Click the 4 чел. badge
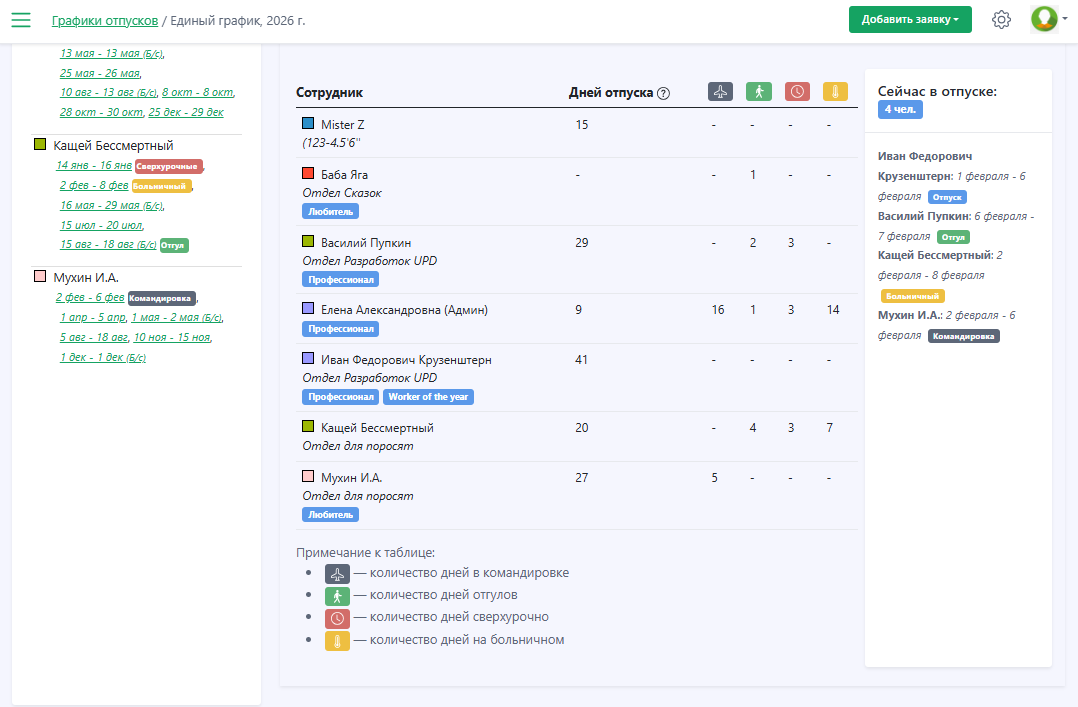This screenshot has width=1078, height=707. 900,110
